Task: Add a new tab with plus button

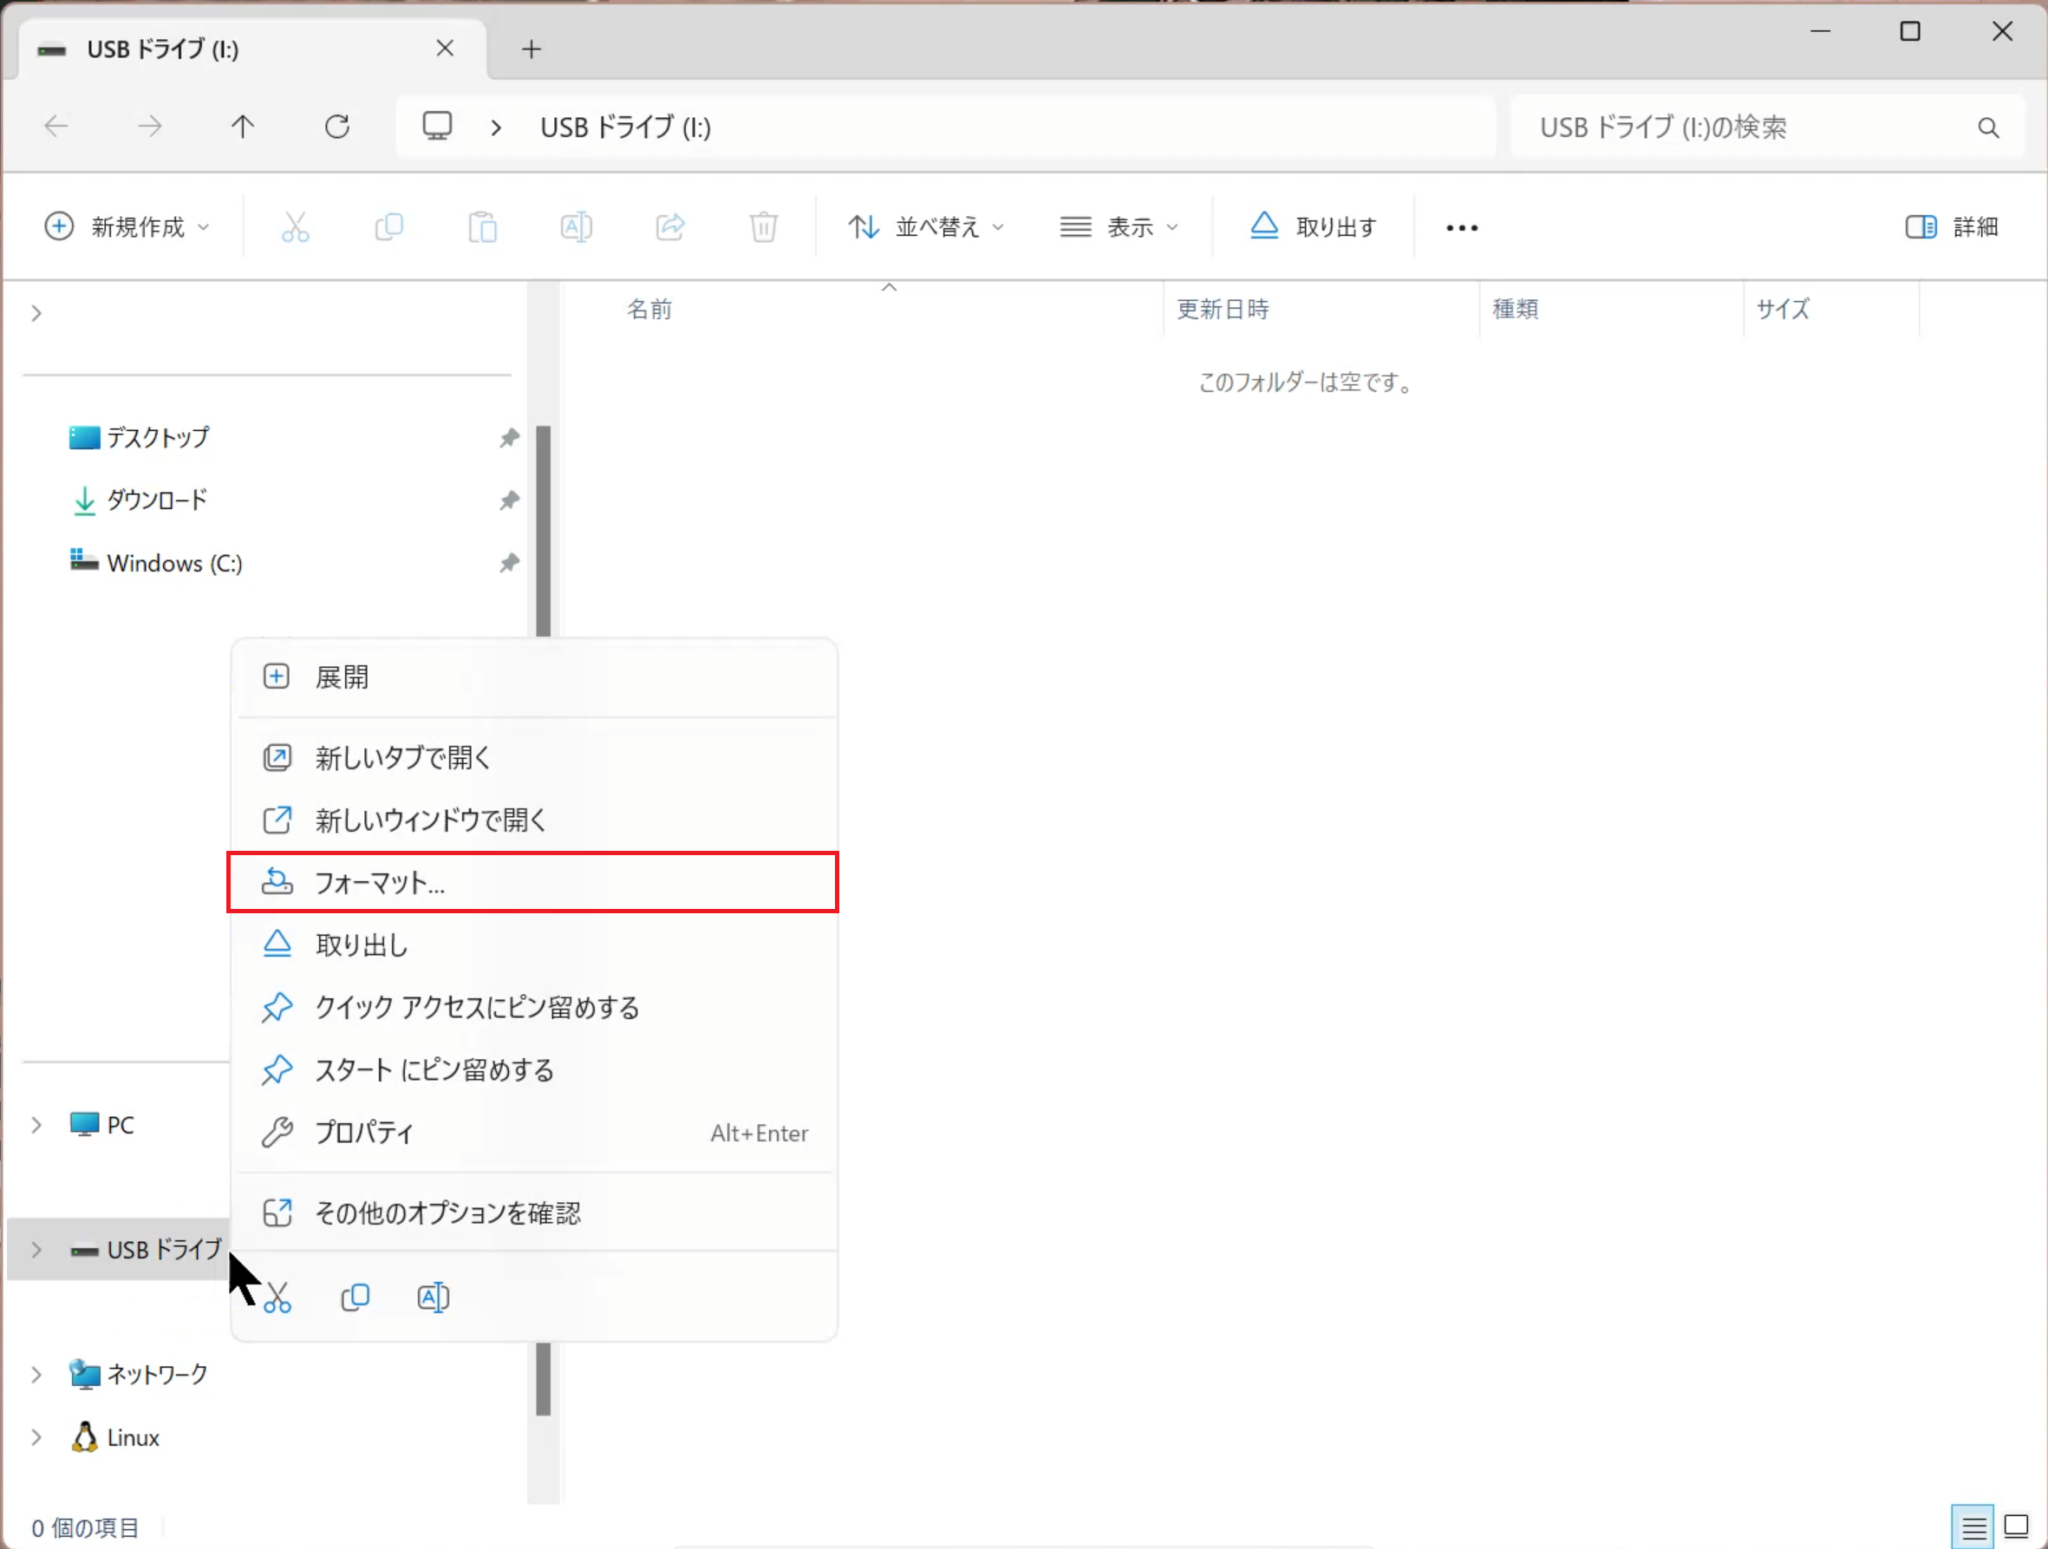Action: click(x=531, y=49)
